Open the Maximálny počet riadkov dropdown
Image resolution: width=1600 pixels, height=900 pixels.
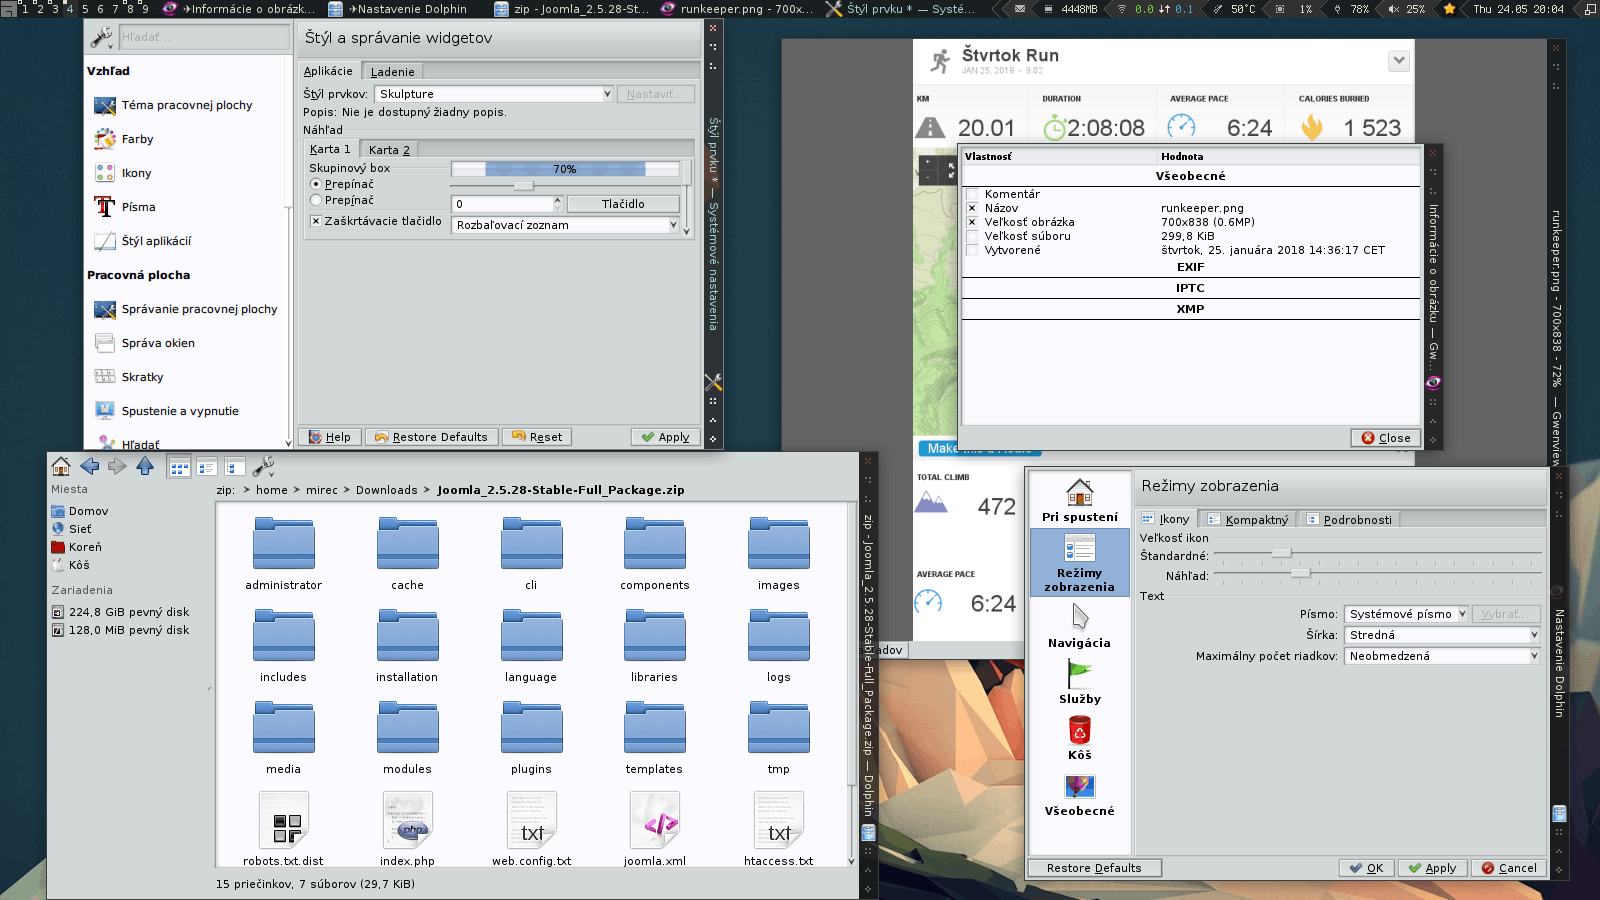coord(1441,656)
